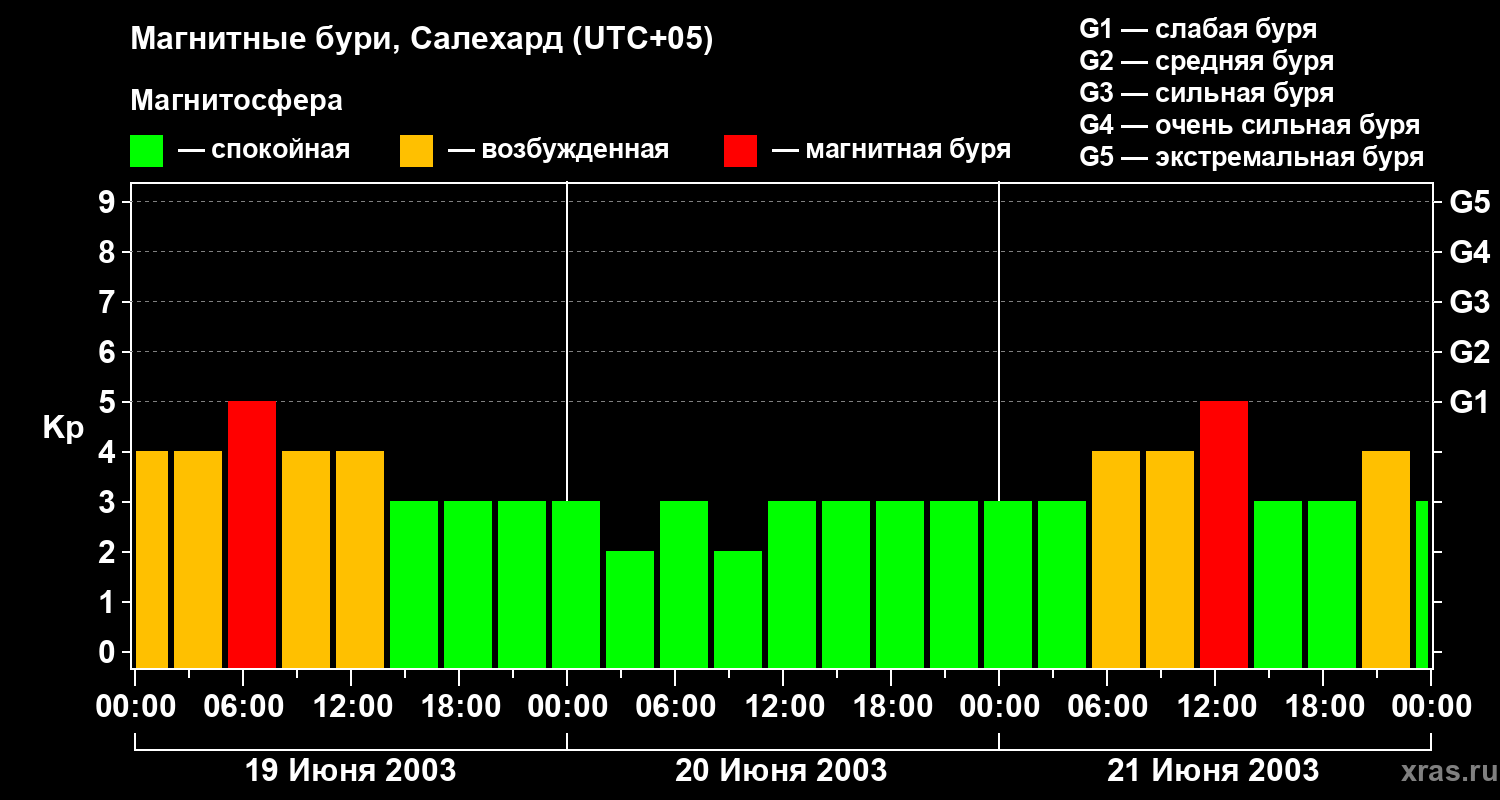The height and width of the screenshot is (800, 1500).
Task: Click the '— спокойная' legend label
Action: 264,151
